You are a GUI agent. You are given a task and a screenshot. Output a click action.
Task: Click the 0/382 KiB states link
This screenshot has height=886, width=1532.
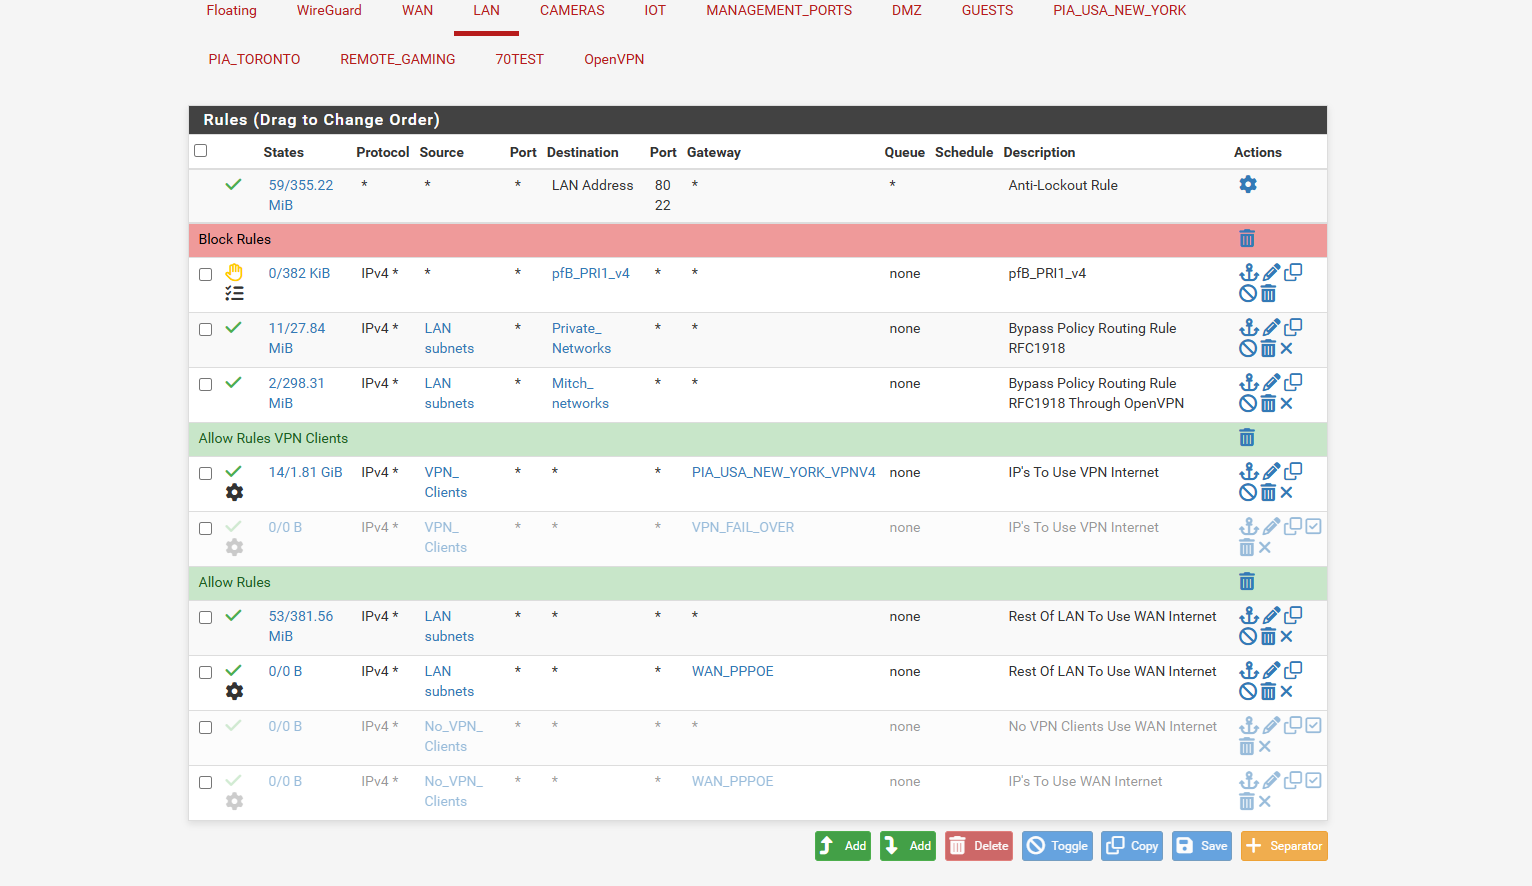[299, 273]
